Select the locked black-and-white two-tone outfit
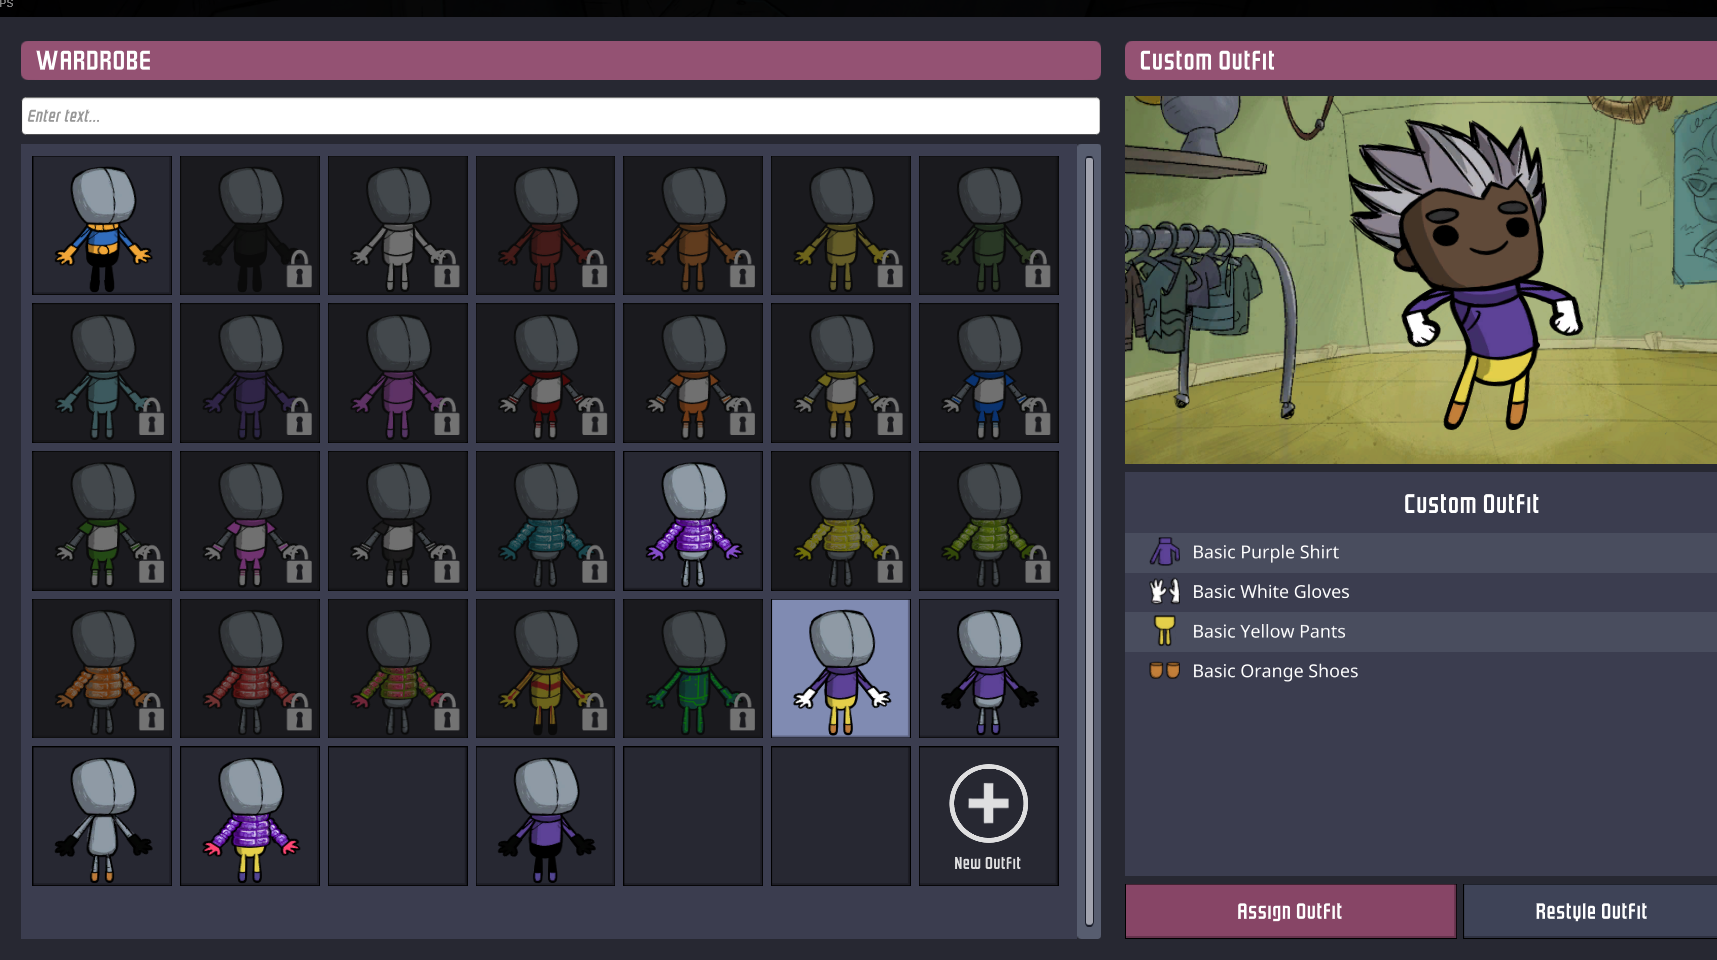Viewport: 1717px width, 960px height. pyautogui.click(x=398, y=521)
